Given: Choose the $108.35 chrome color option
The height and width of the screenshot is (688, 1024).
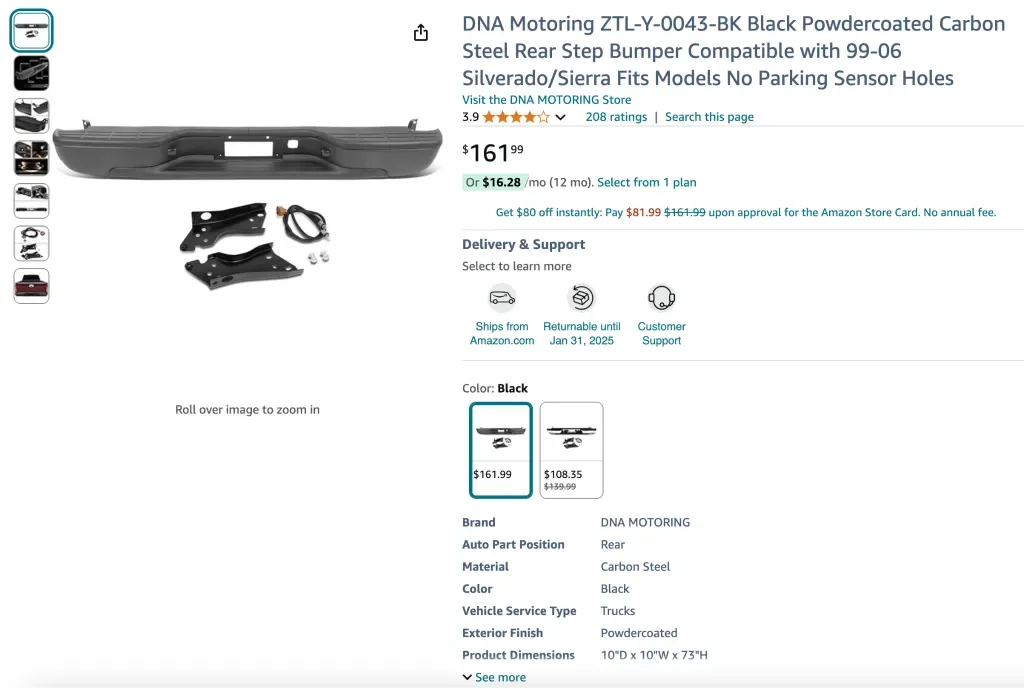Looking at the screenshot, I should pyautogui.click(x=571, y=449).
